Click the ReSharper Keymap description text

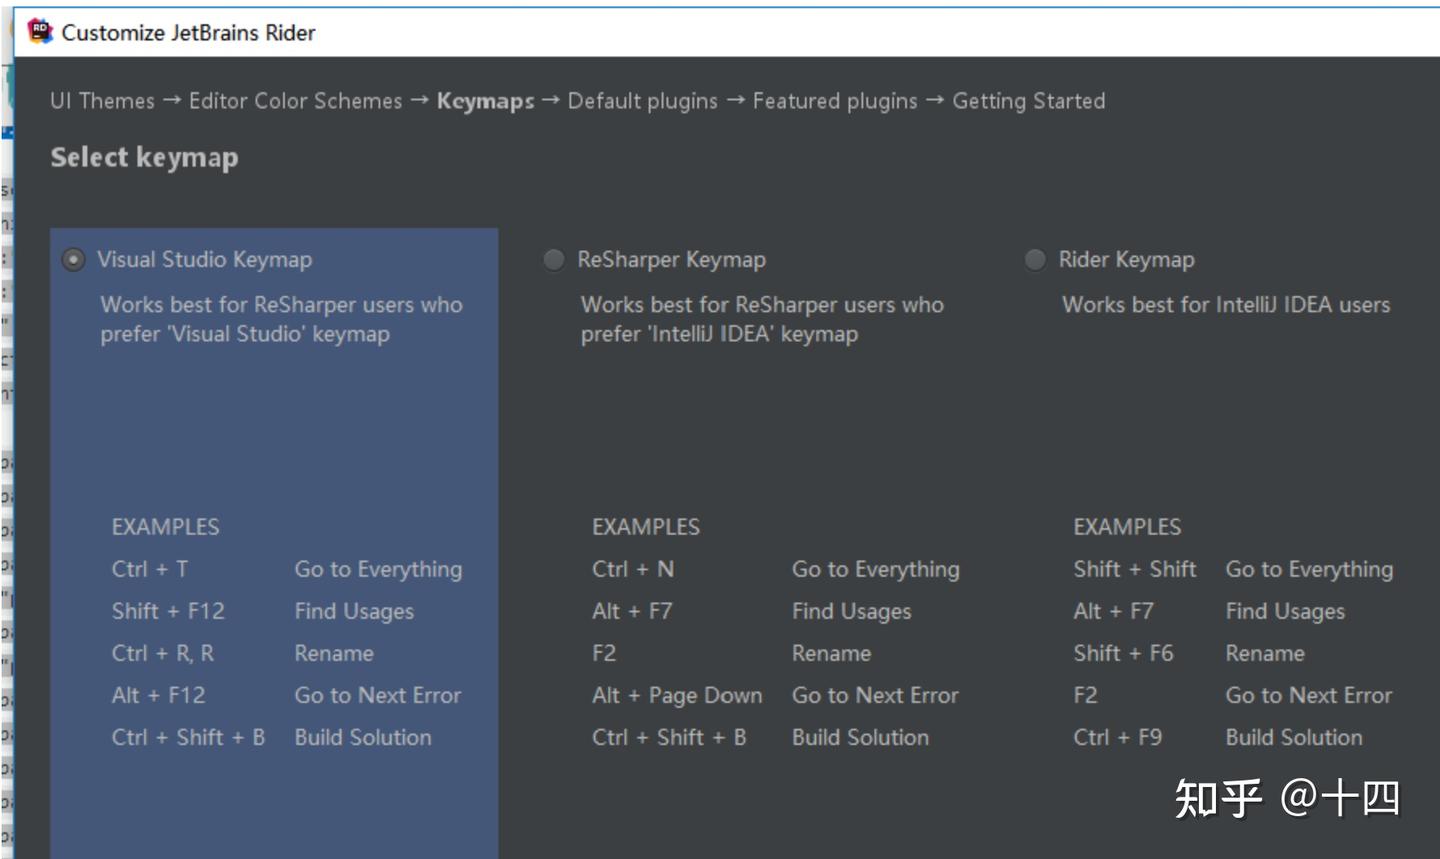[x=761, y=319]
